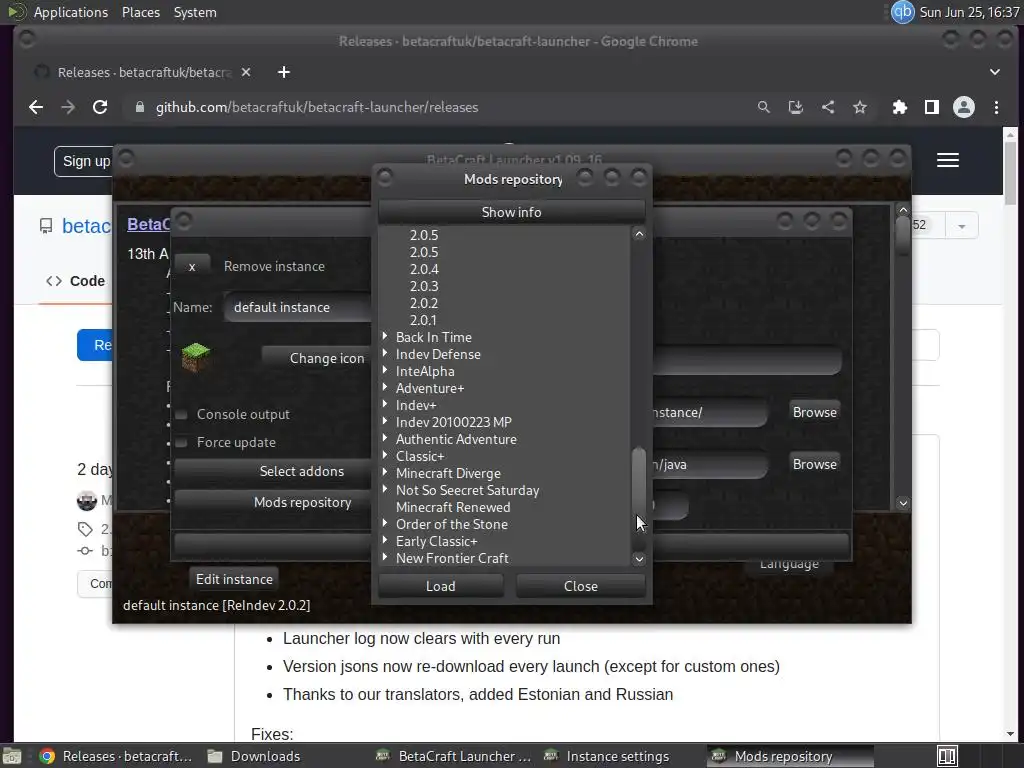Open Chrome profile avatar
The image size is (1024, 768).
coord(964,107)
